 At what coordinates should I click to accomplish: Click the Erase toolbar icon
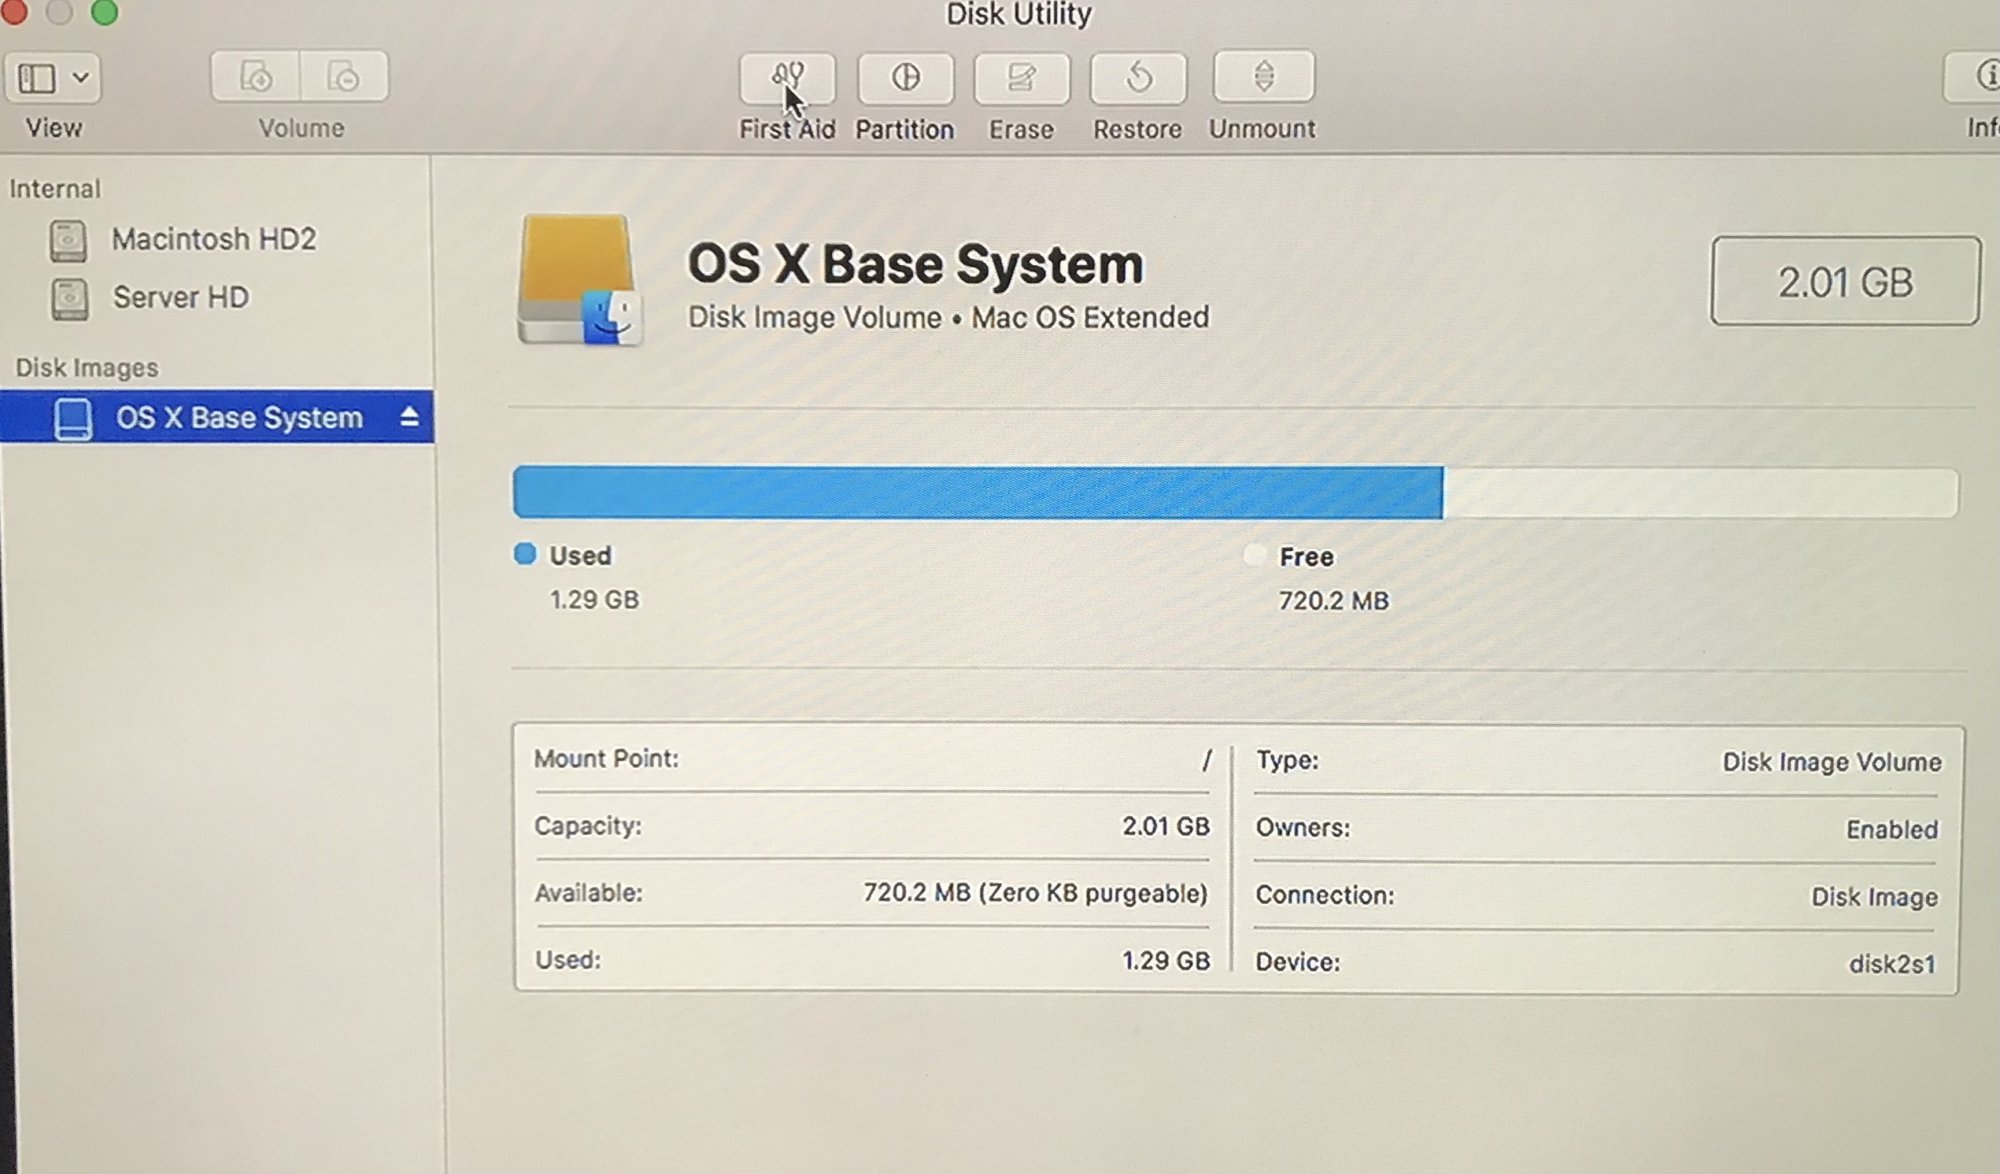tap(1021, 77)
